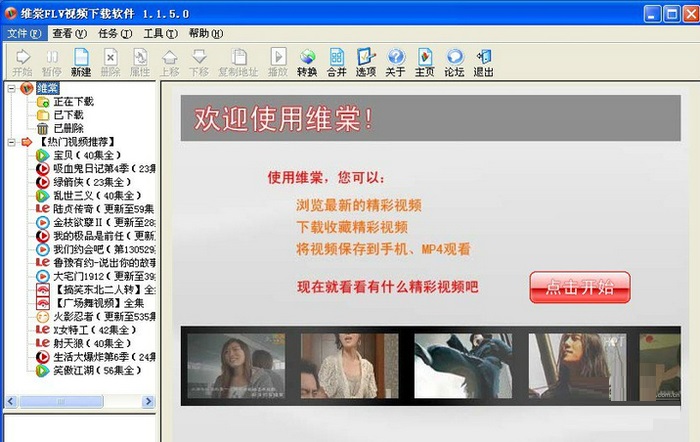Open the 文件(F) menu
The image size is (700, 442).
pyautogui.click(x=25, y=33)
